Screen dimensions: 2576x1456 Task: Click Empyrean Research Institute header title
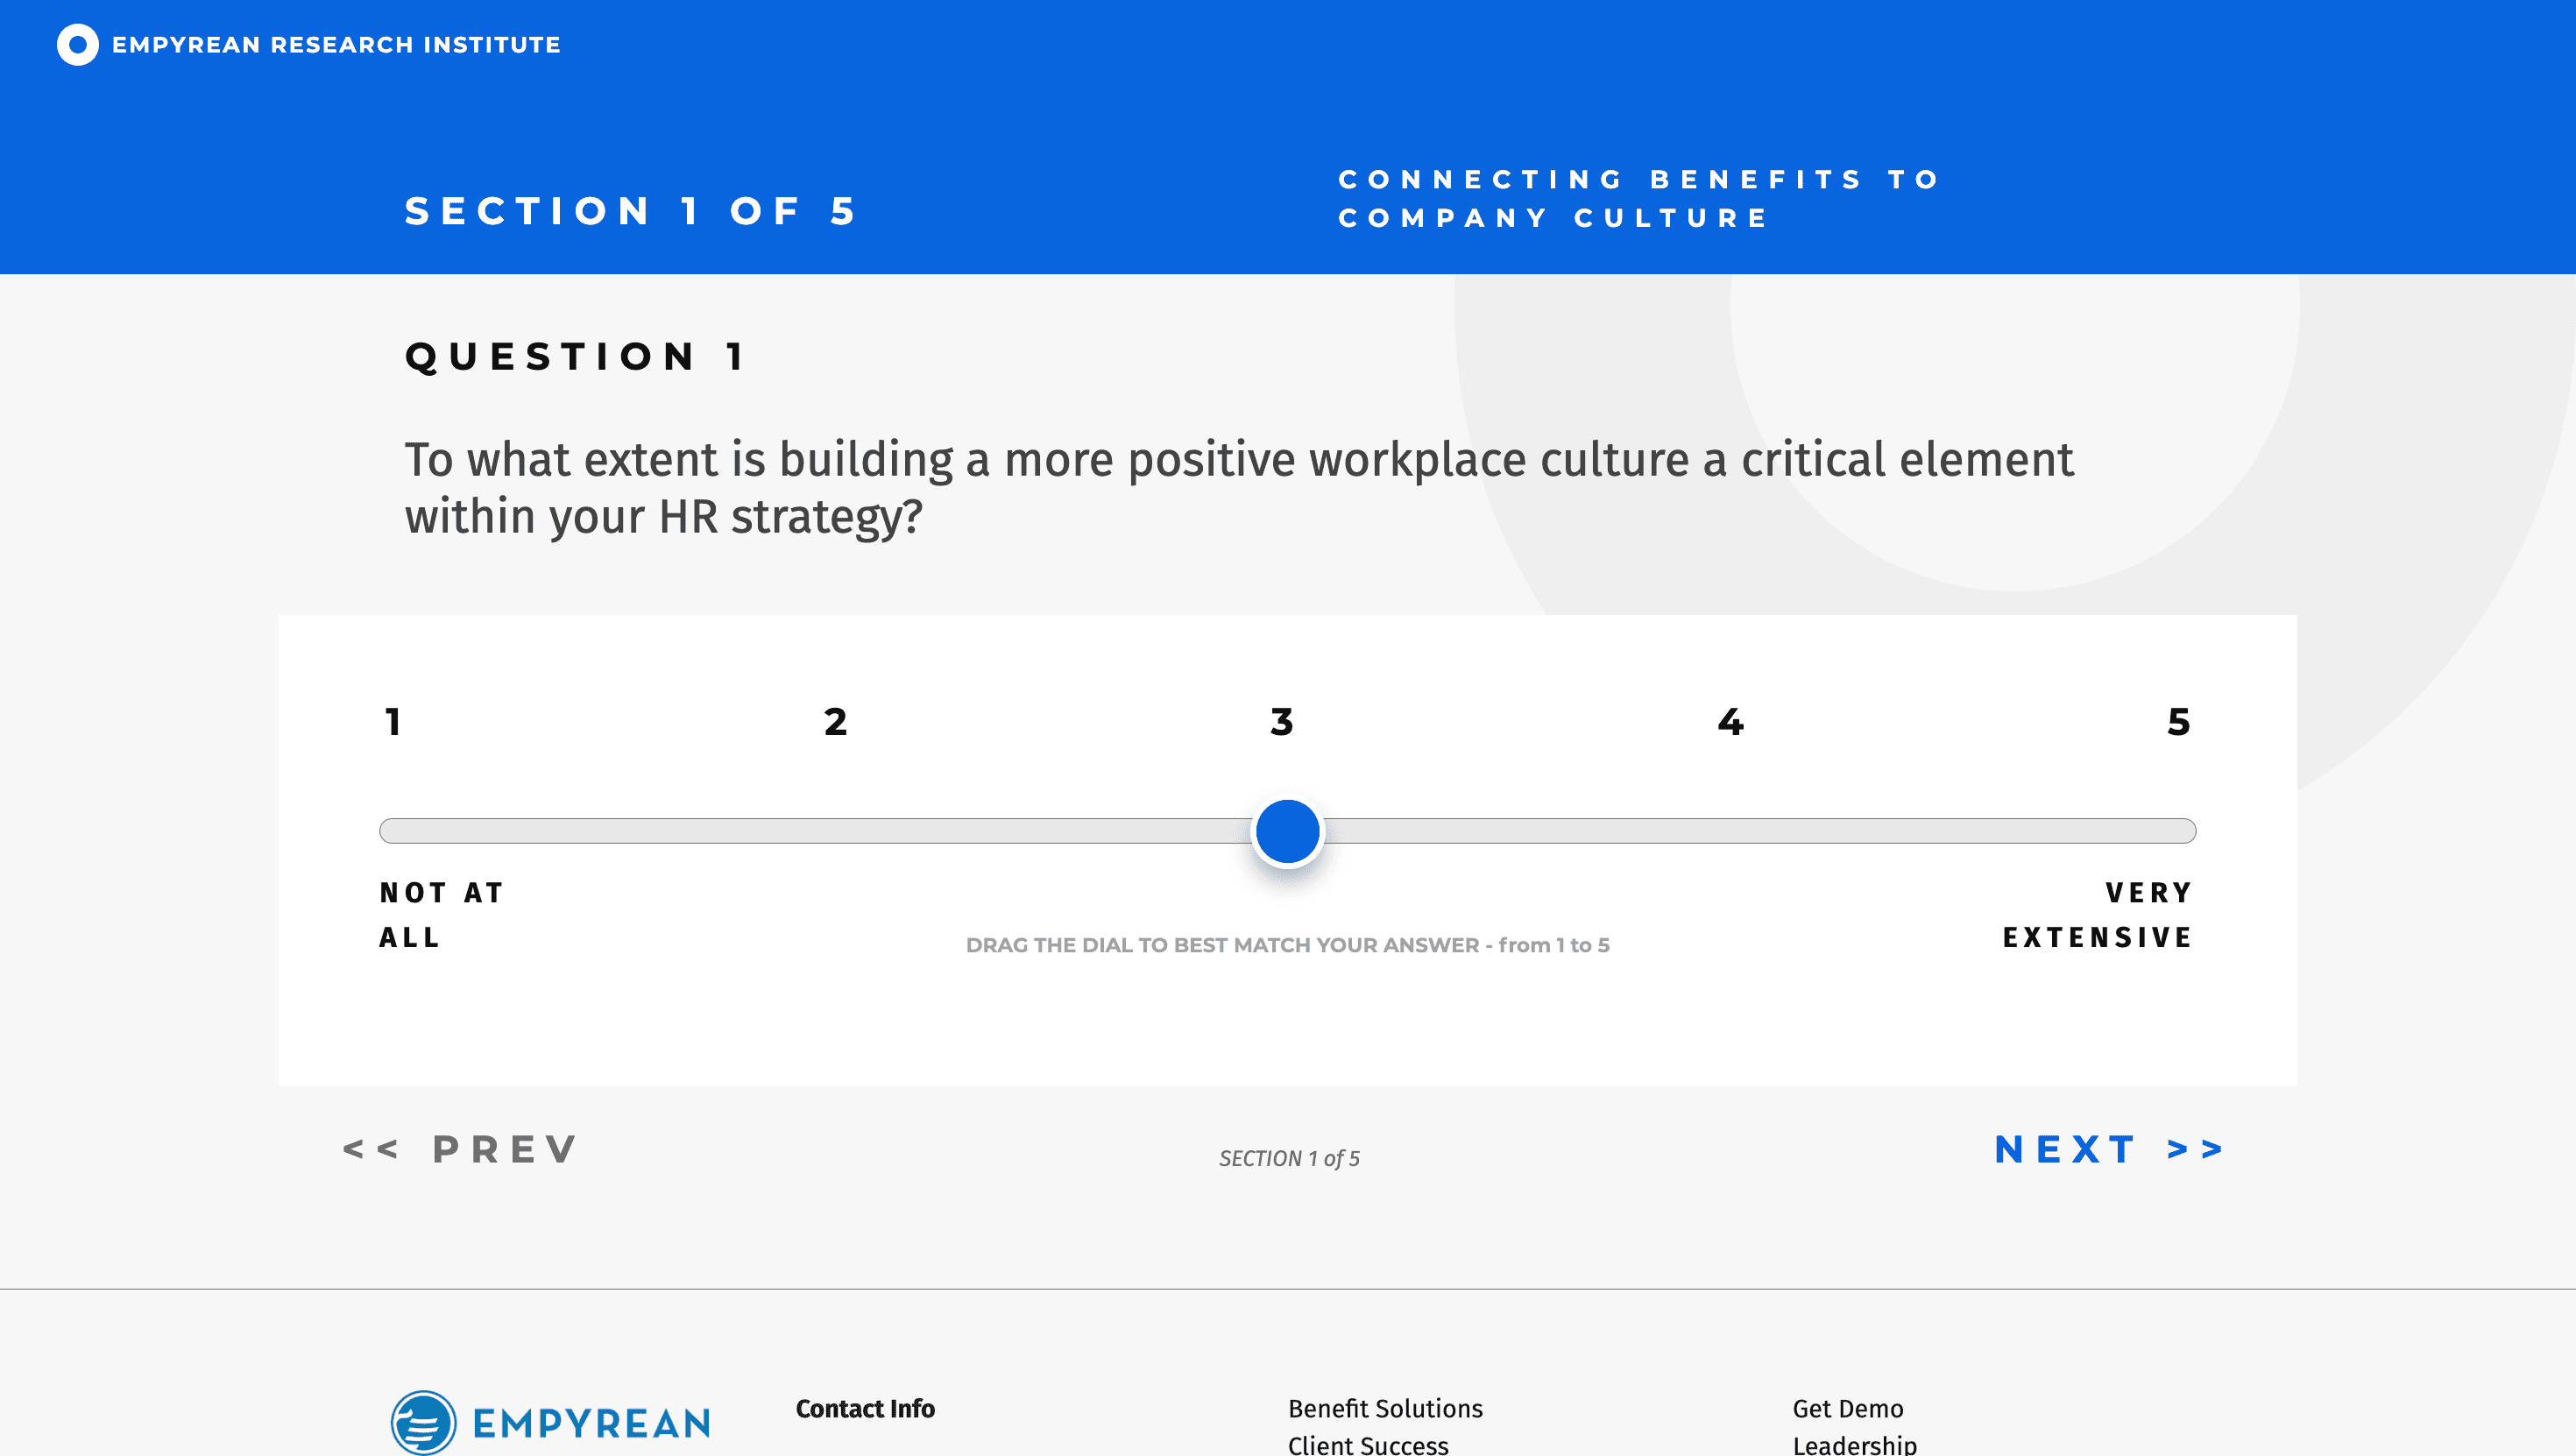tap(336, 45)
